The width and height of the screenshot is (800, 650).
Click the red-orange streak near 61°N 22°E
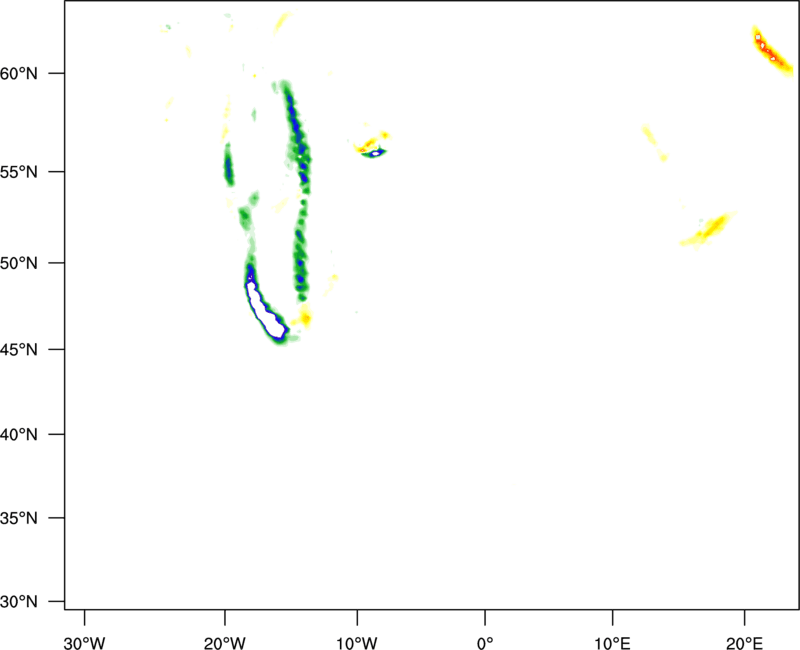tap(772, 51)
